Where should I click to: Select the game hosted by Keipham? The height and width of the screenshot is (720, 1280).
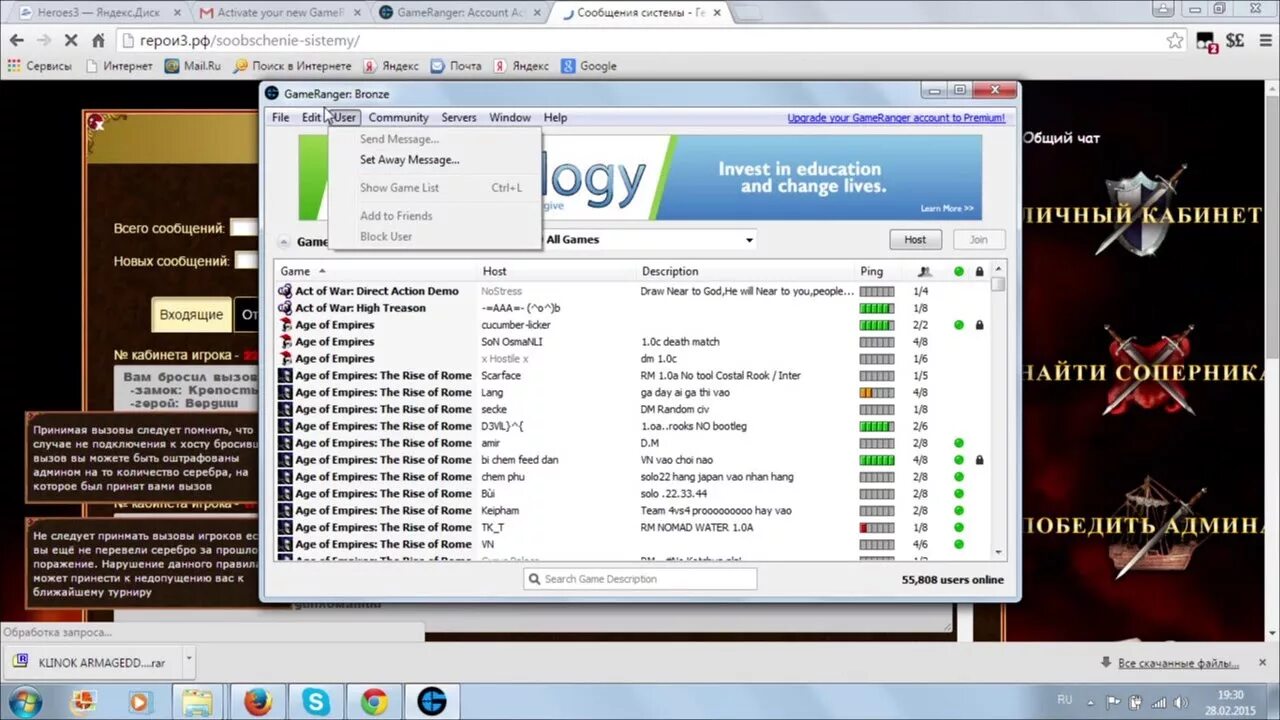tap(633, 511)
